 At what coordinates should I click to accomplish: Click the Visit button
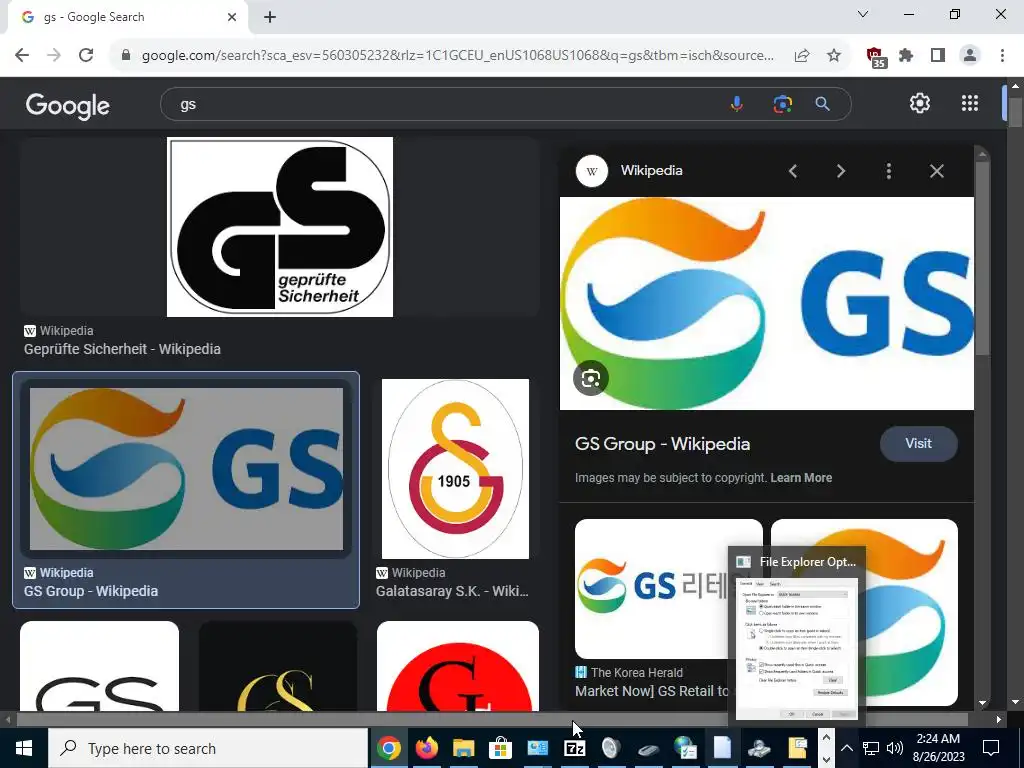click(918, 443)
